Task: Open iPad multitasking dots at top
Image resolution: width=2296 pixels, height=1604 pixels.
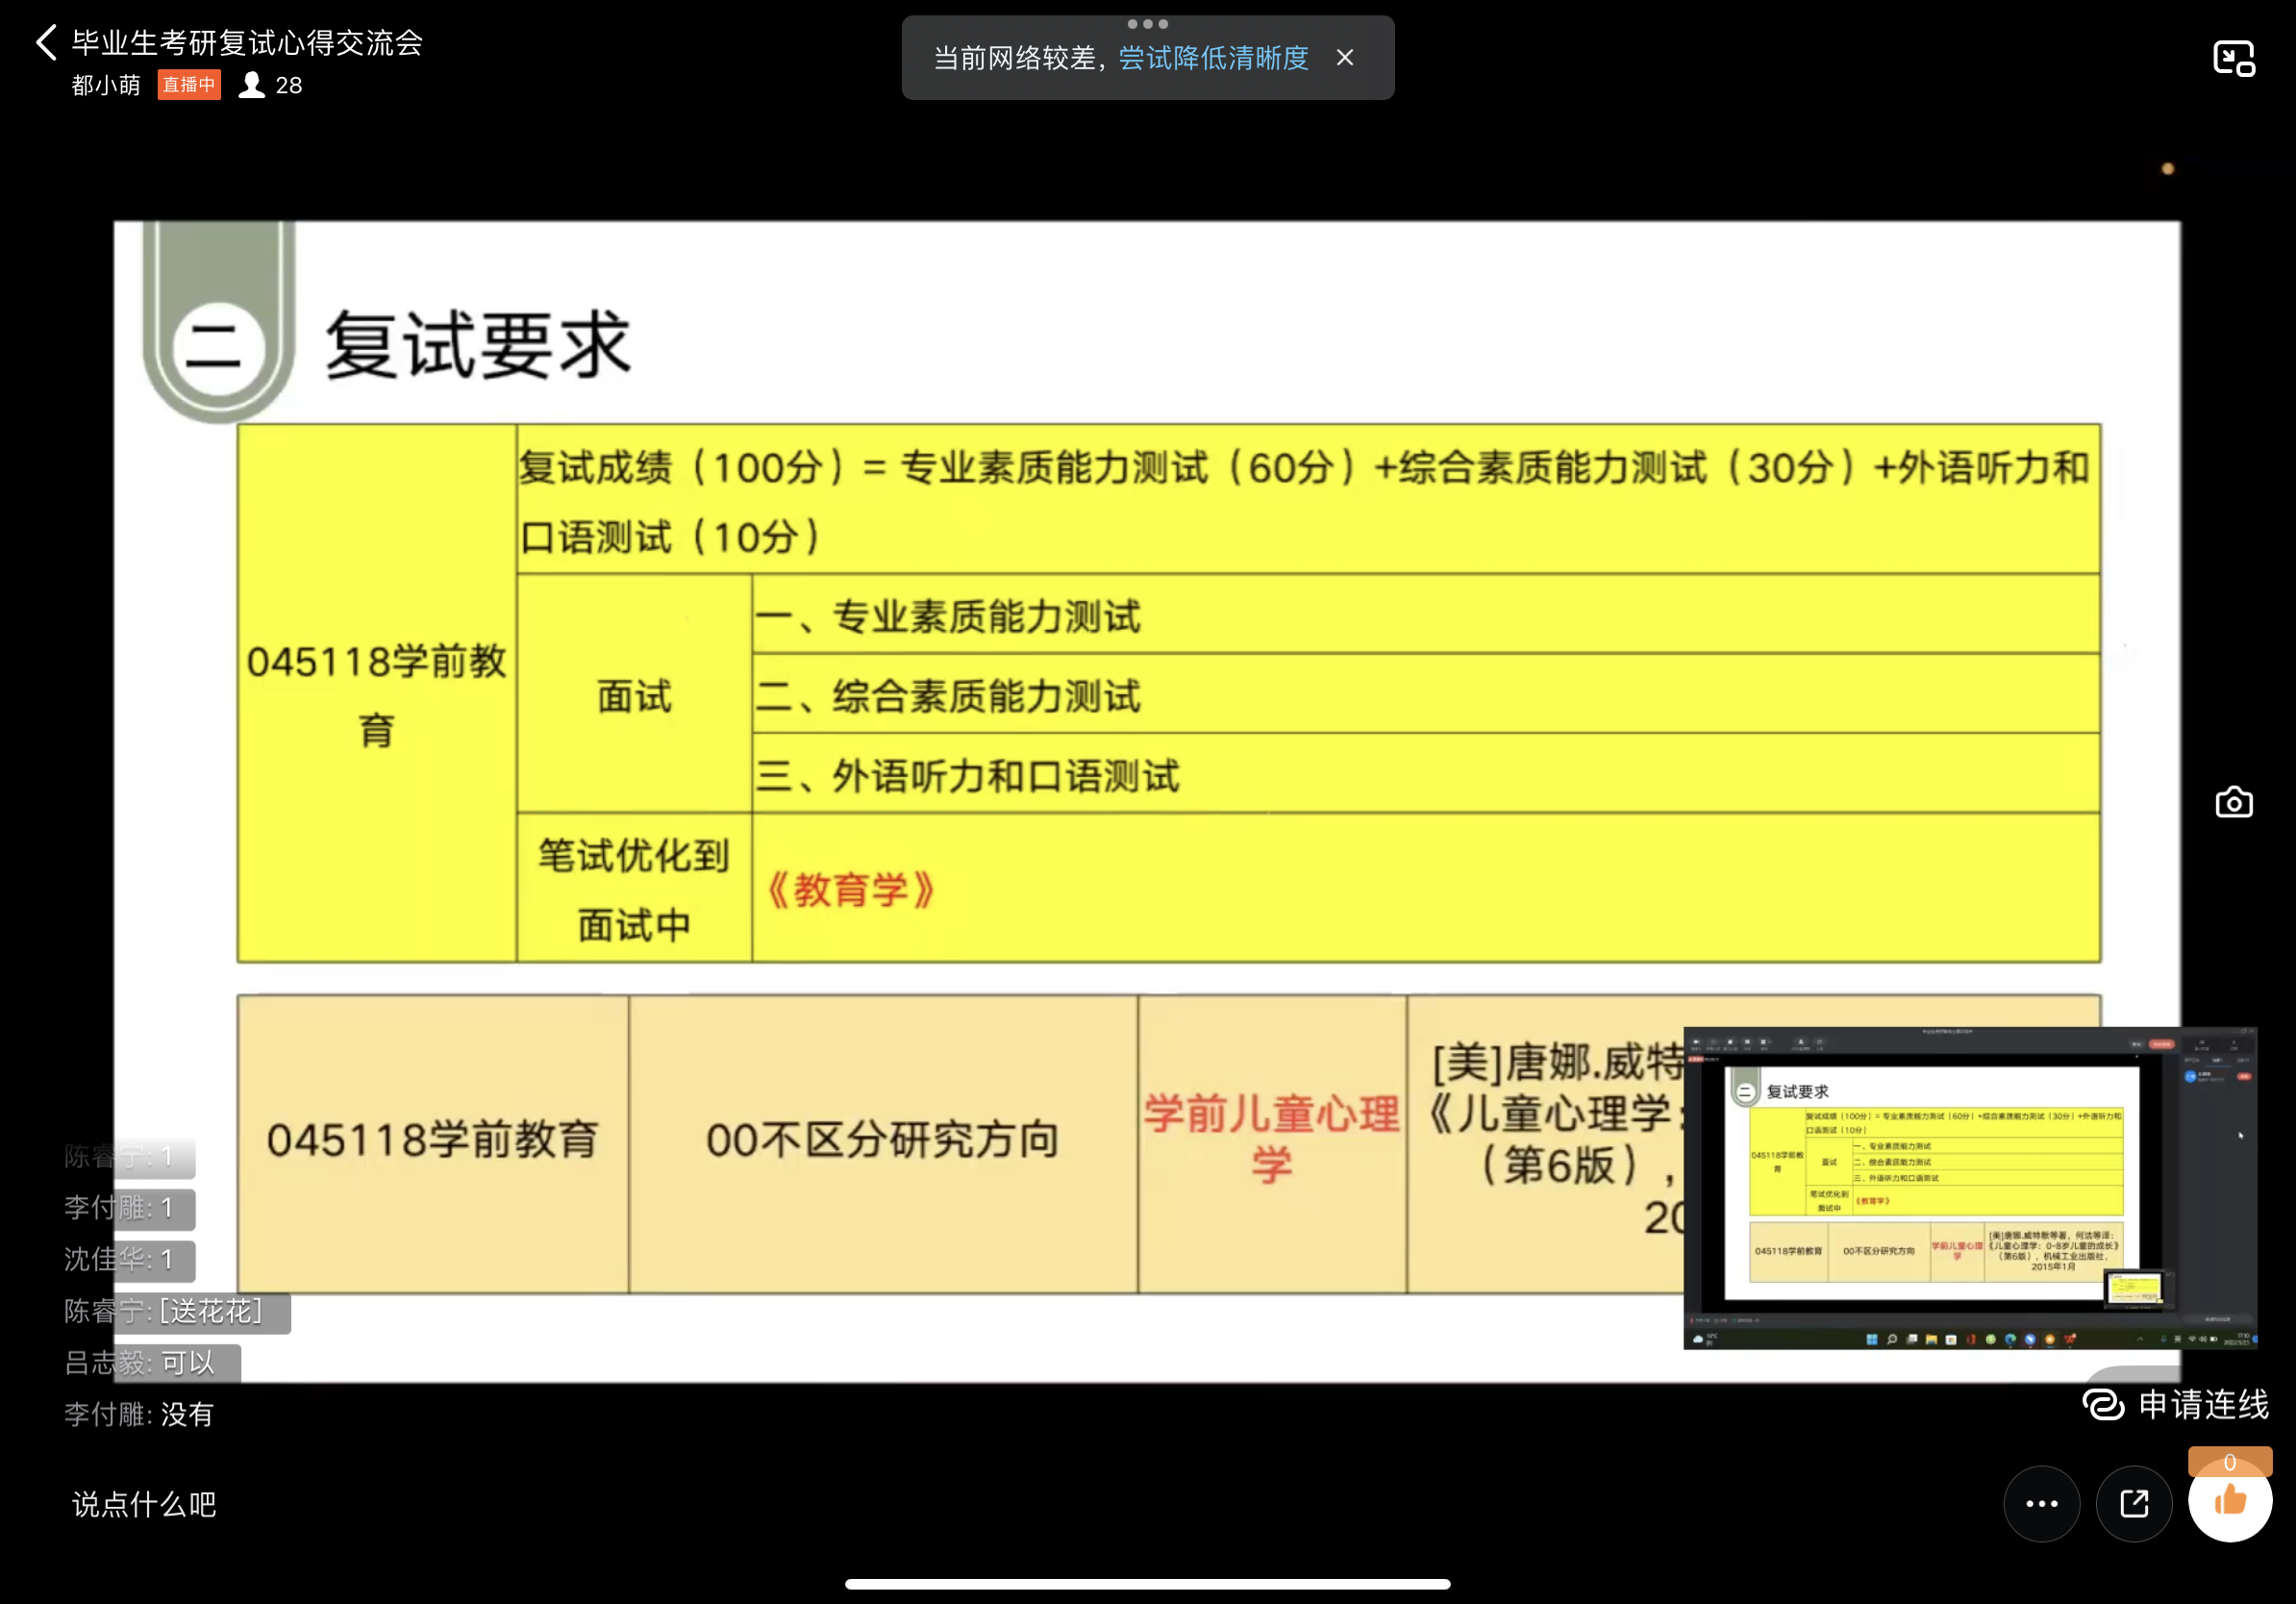Action: click(x=1147, y=23)
